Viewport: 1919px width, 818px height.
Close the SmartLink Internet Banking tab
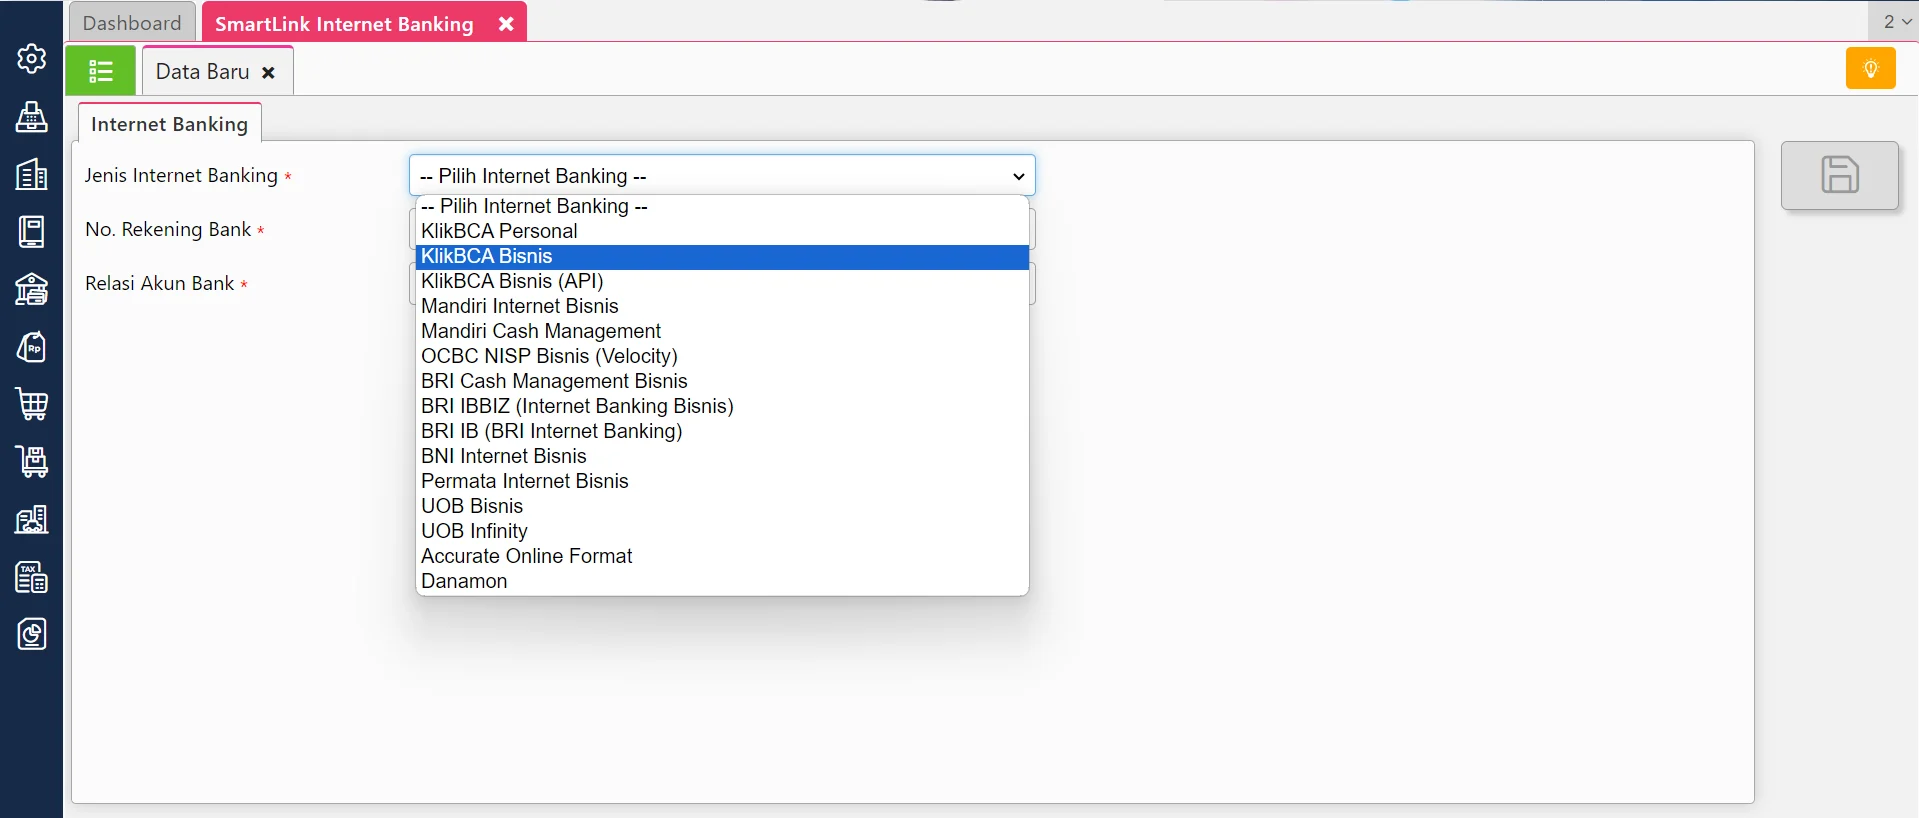(506, 24)
